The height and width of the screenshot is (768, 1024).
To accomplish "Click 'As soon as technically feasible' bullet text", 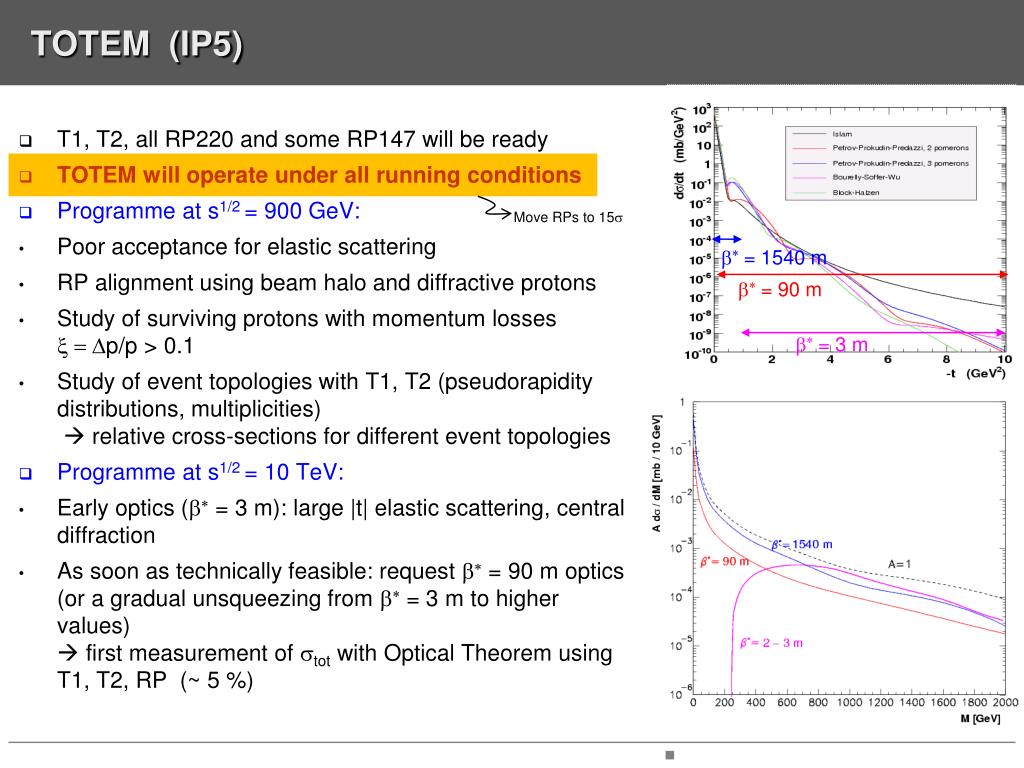I will 340,598.
